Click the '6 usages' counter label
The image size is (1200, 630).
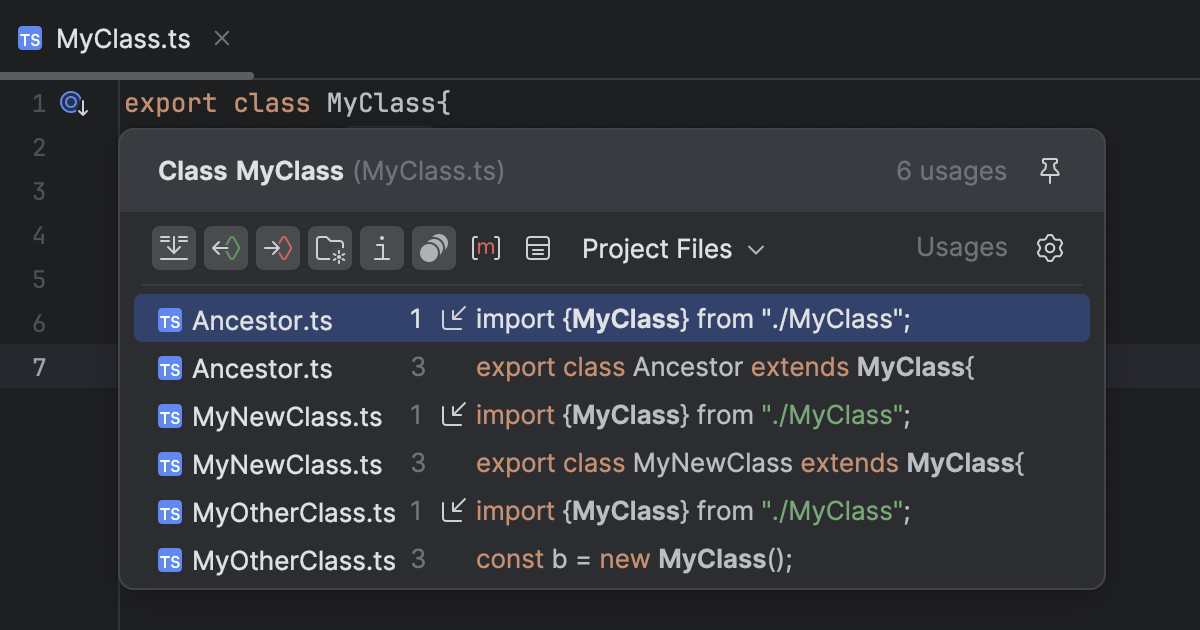coord(951,170)
